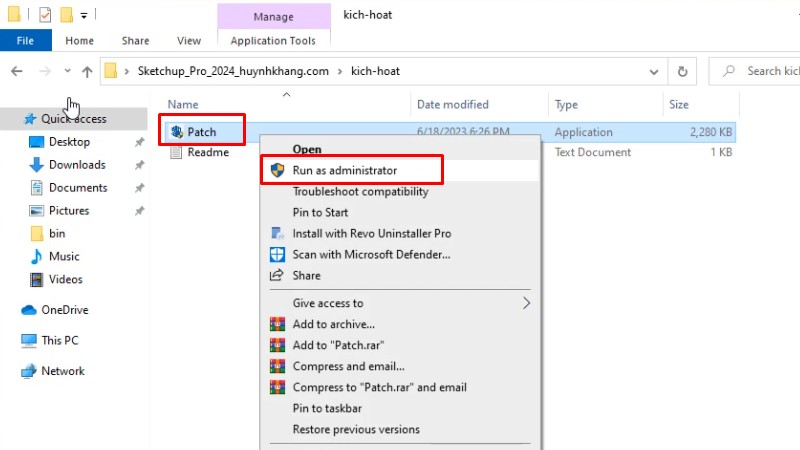The width and height of the screenshot is (800, 450).
Task: Click the Share icon in context menu
Action: tap(277, 275)
